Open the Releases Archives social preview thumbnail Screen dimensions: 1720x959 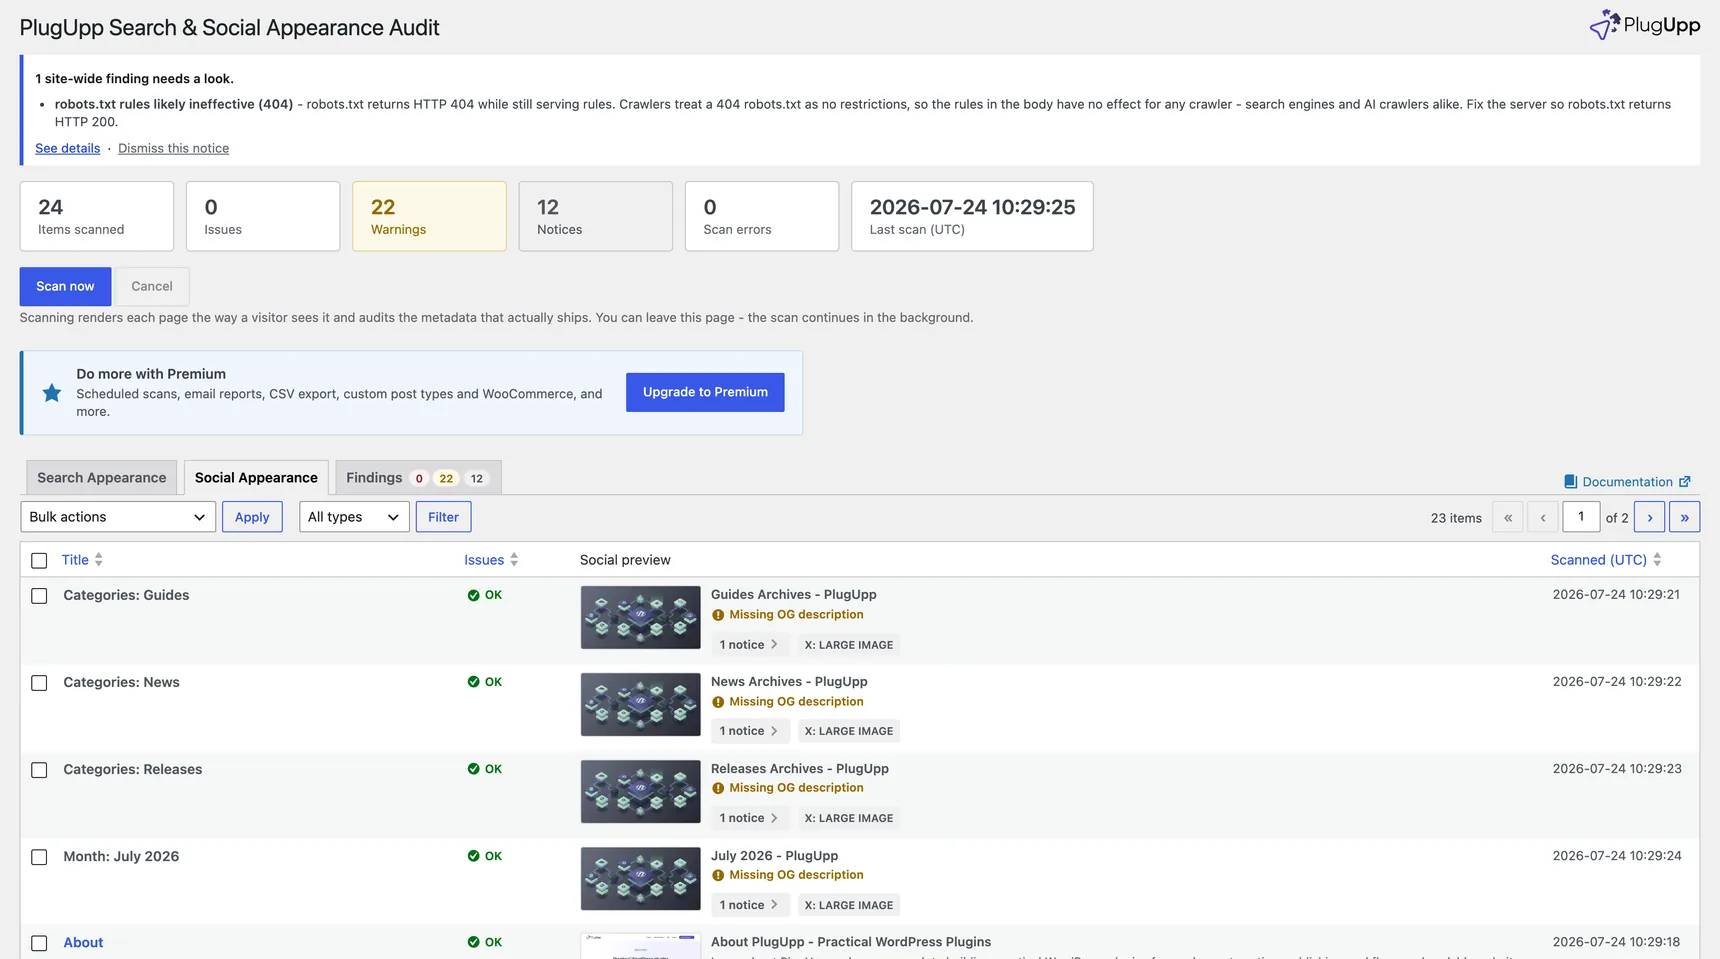click(641, 791)
